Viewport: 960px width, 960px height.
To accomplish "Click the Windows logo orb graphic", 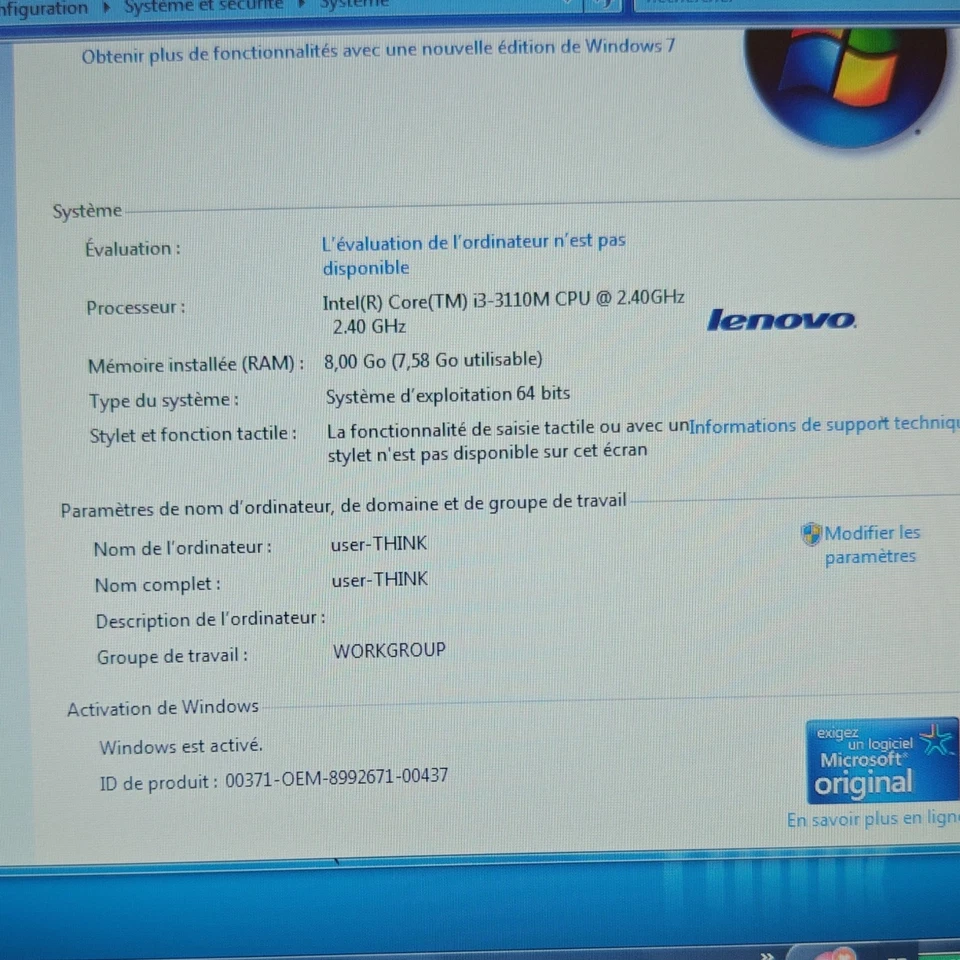I will [845, 86].
